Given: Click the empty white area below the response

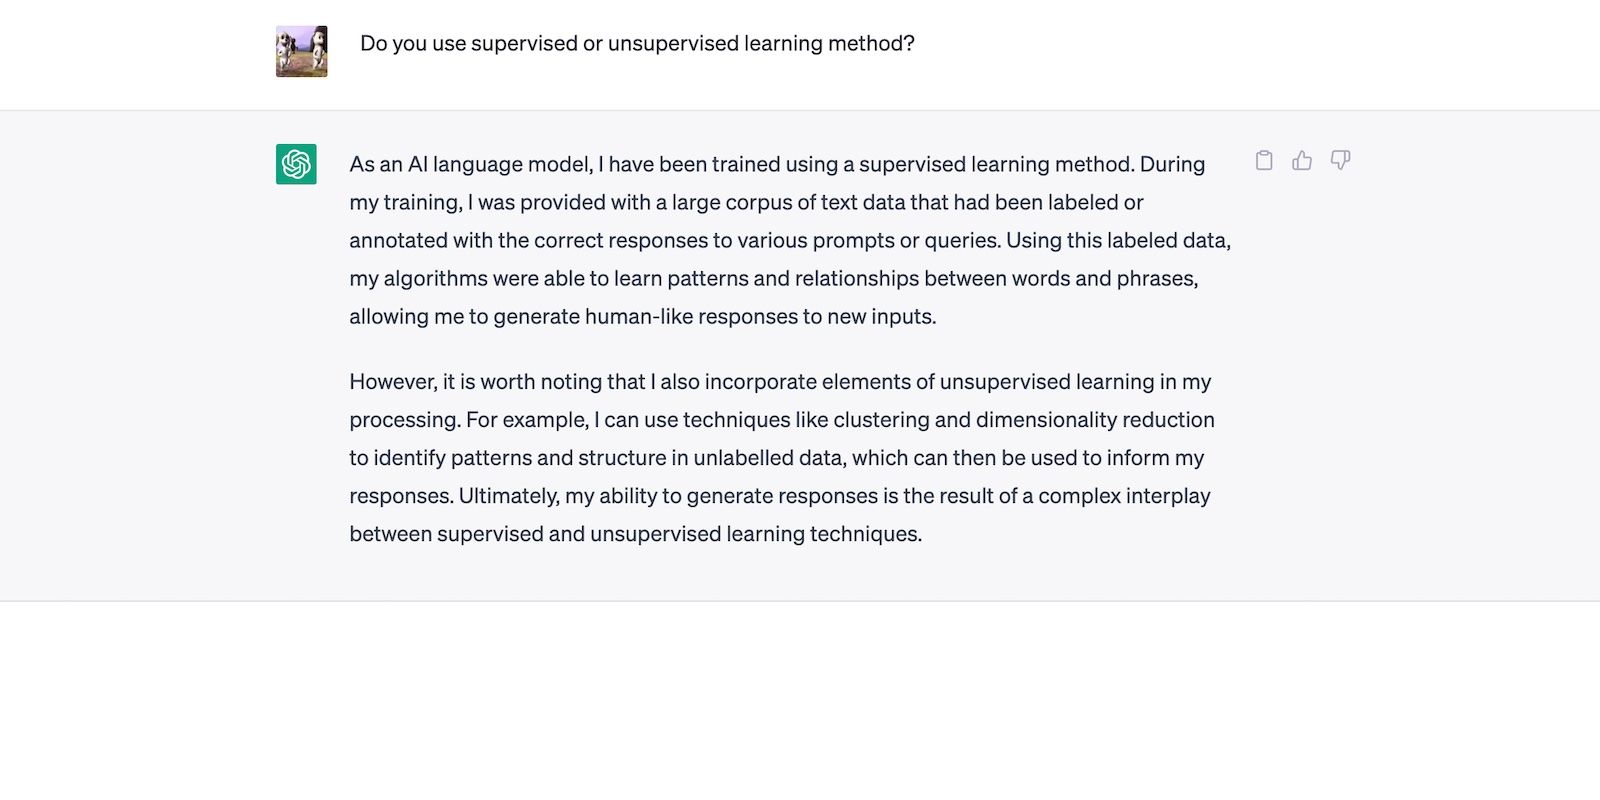Looking at the screenshot, I should (800, 700).
